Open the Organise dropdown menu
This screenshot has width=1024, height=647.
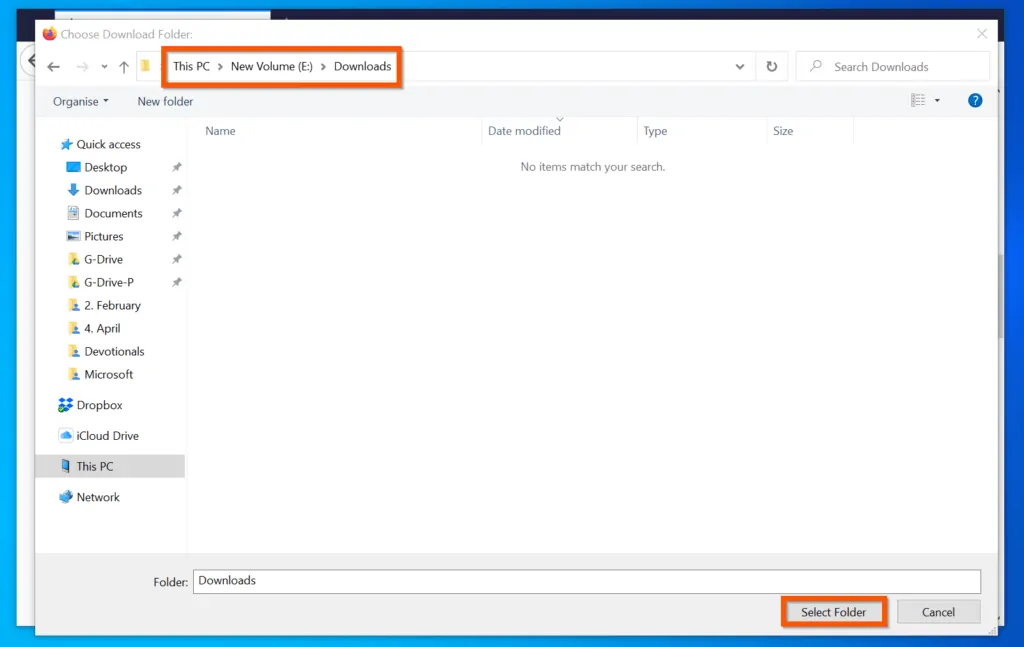click(78, 100)
